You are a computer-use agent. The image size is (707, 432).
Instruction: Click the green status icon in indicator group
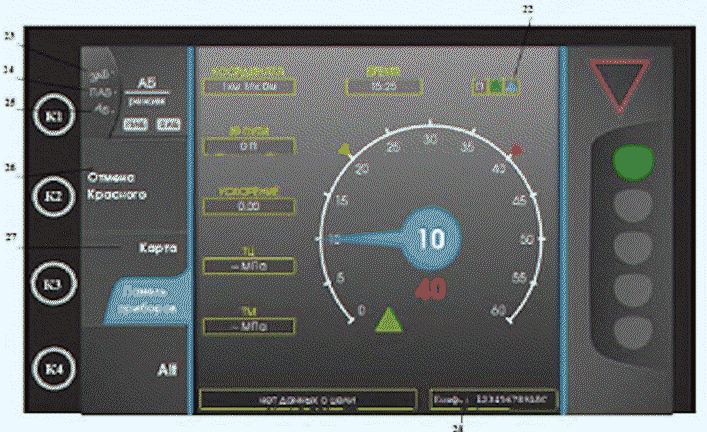(x=496, y=86)
